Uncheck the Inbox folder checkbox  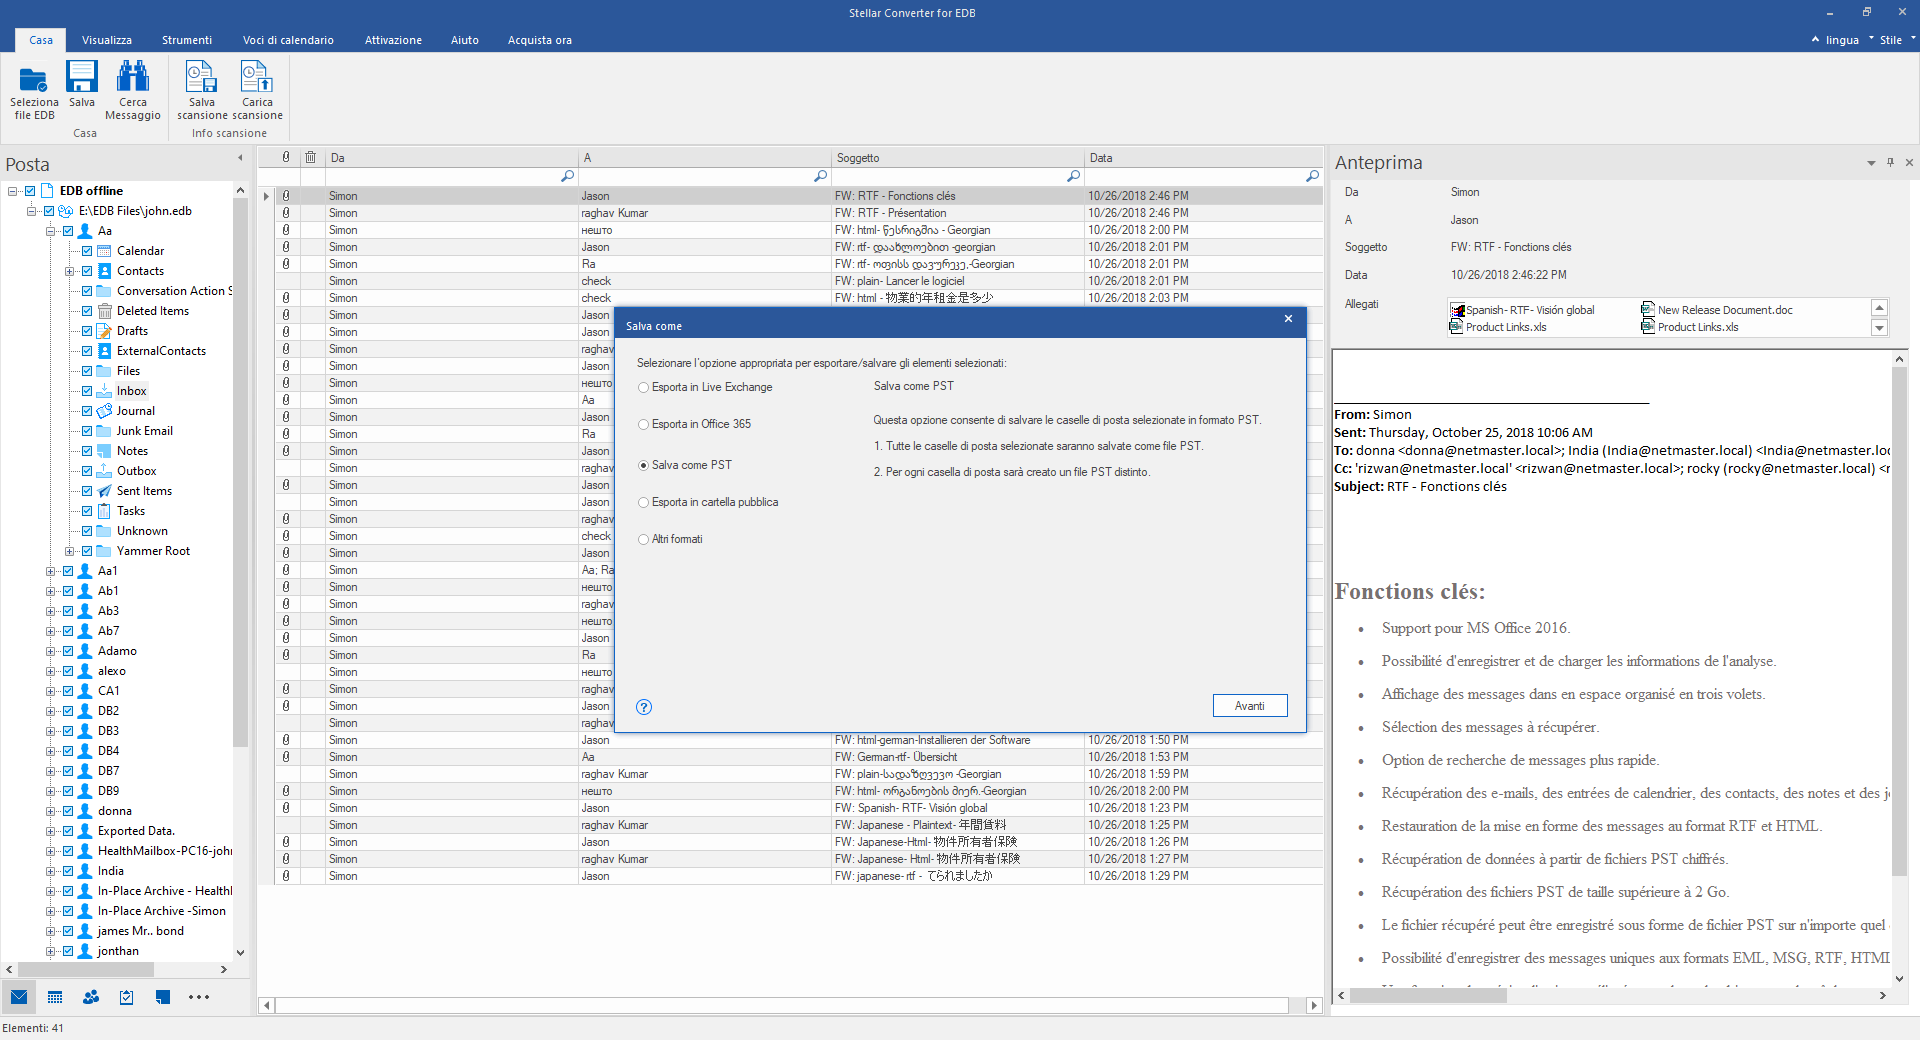[x=87, y=391]
